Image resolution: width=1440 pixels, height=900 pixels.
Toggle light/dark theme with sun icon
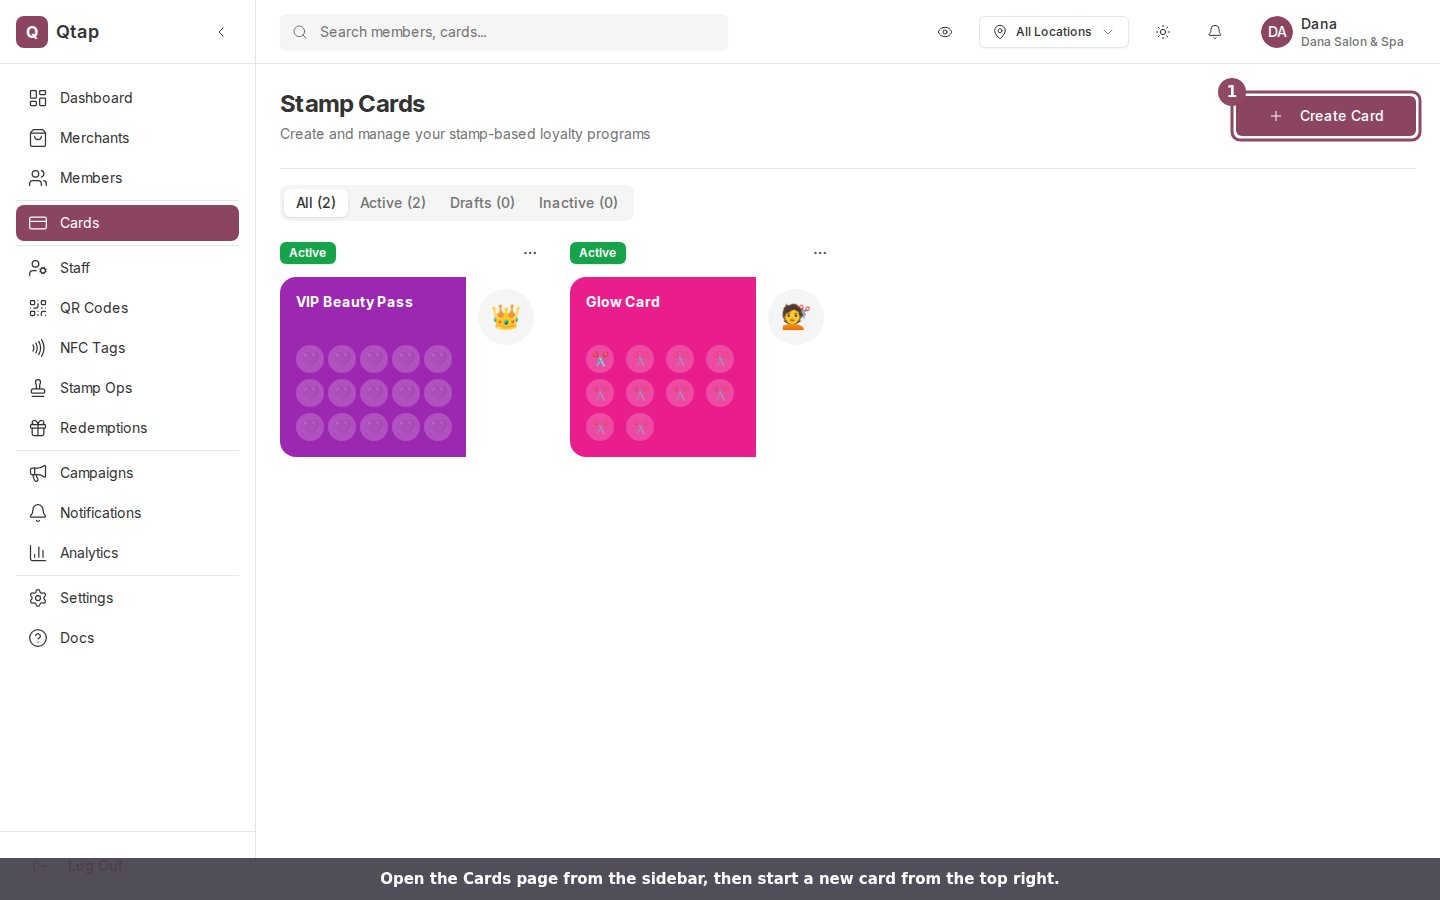point(1163,32)
